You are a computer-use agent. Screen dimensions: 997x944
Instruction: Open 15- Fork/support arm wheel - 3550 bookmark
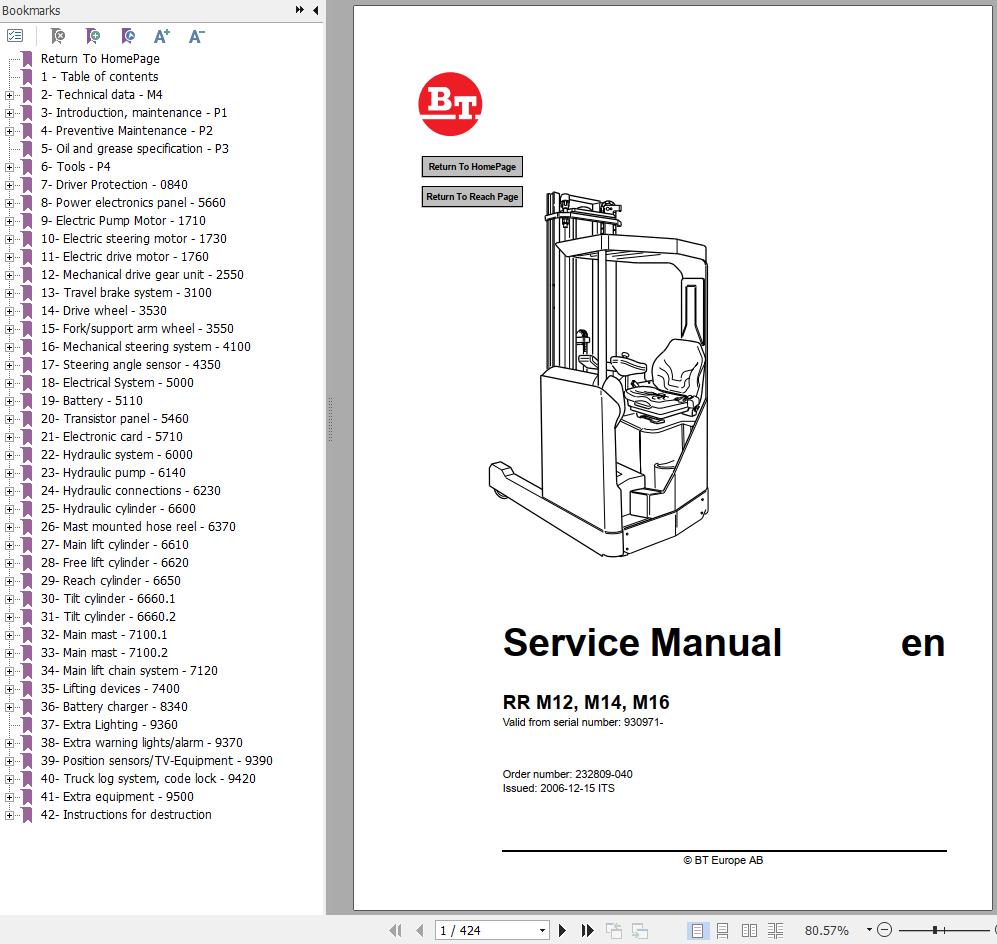point(137,329)
